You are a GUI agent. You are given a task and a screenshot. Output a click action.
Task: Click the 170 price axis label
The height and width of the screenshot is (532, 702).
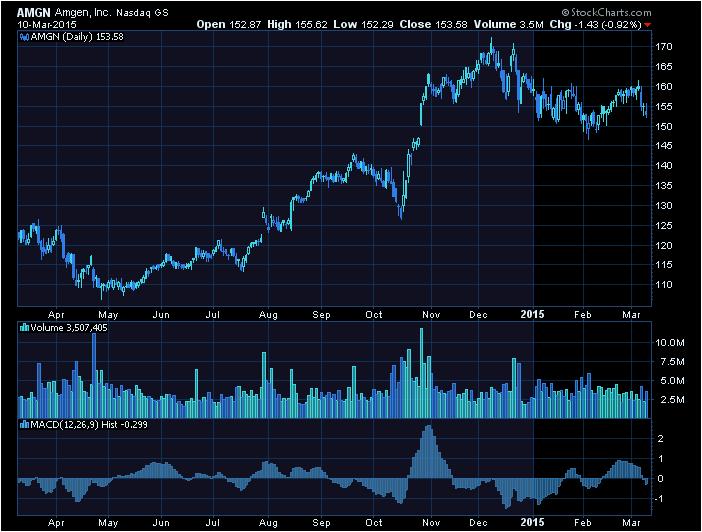pyautogui.click(x=664, y=47)
